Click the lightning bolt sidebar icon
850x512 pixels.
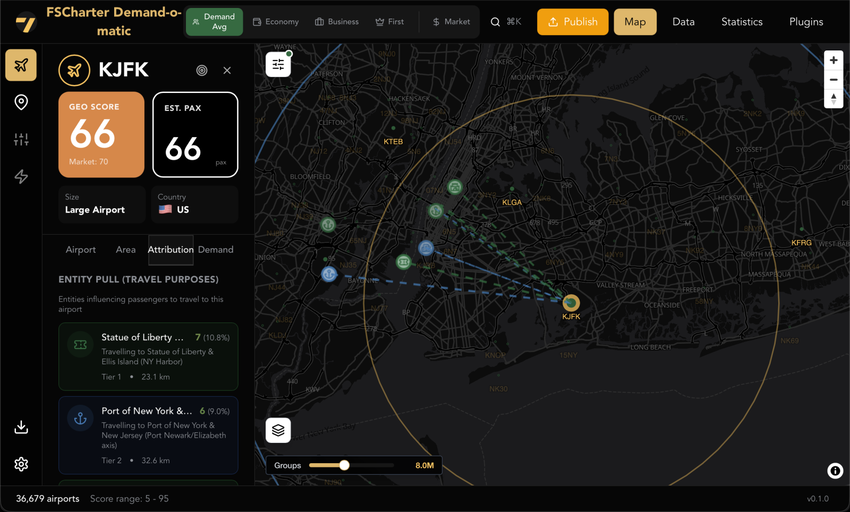point(21,177)
